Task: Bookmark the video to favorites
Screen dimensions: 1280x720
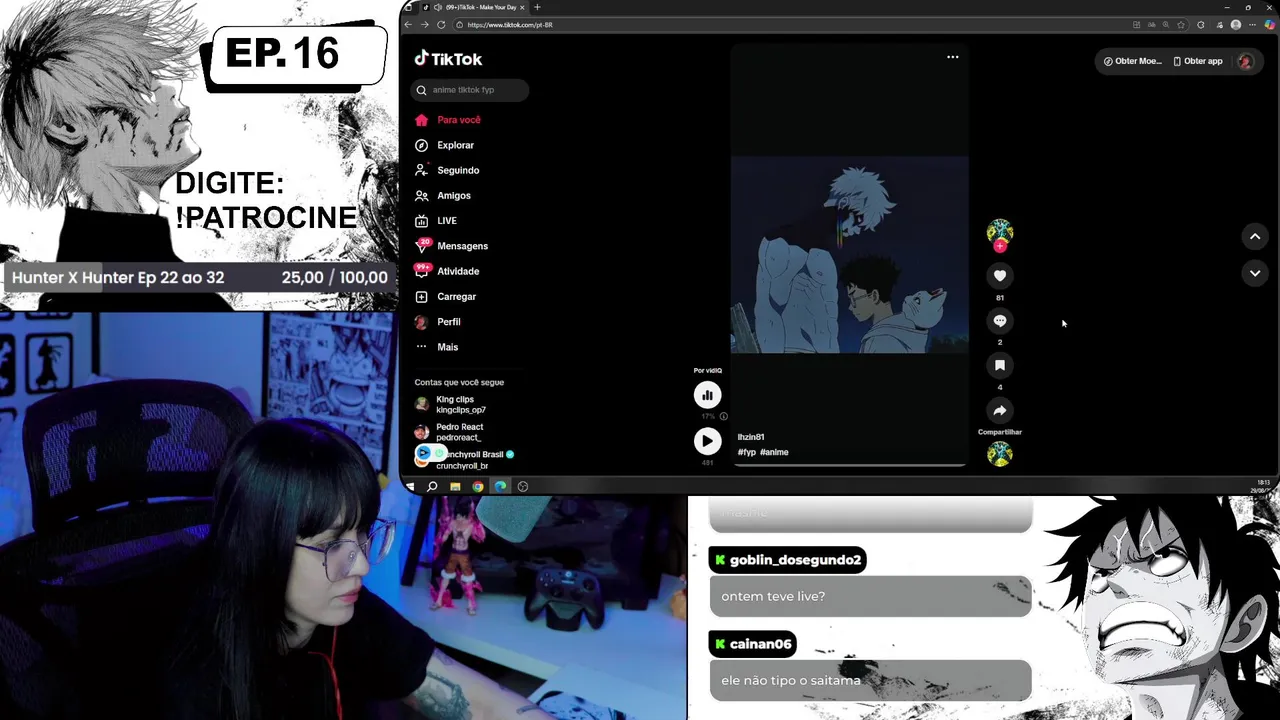Action: point(1000,366)
